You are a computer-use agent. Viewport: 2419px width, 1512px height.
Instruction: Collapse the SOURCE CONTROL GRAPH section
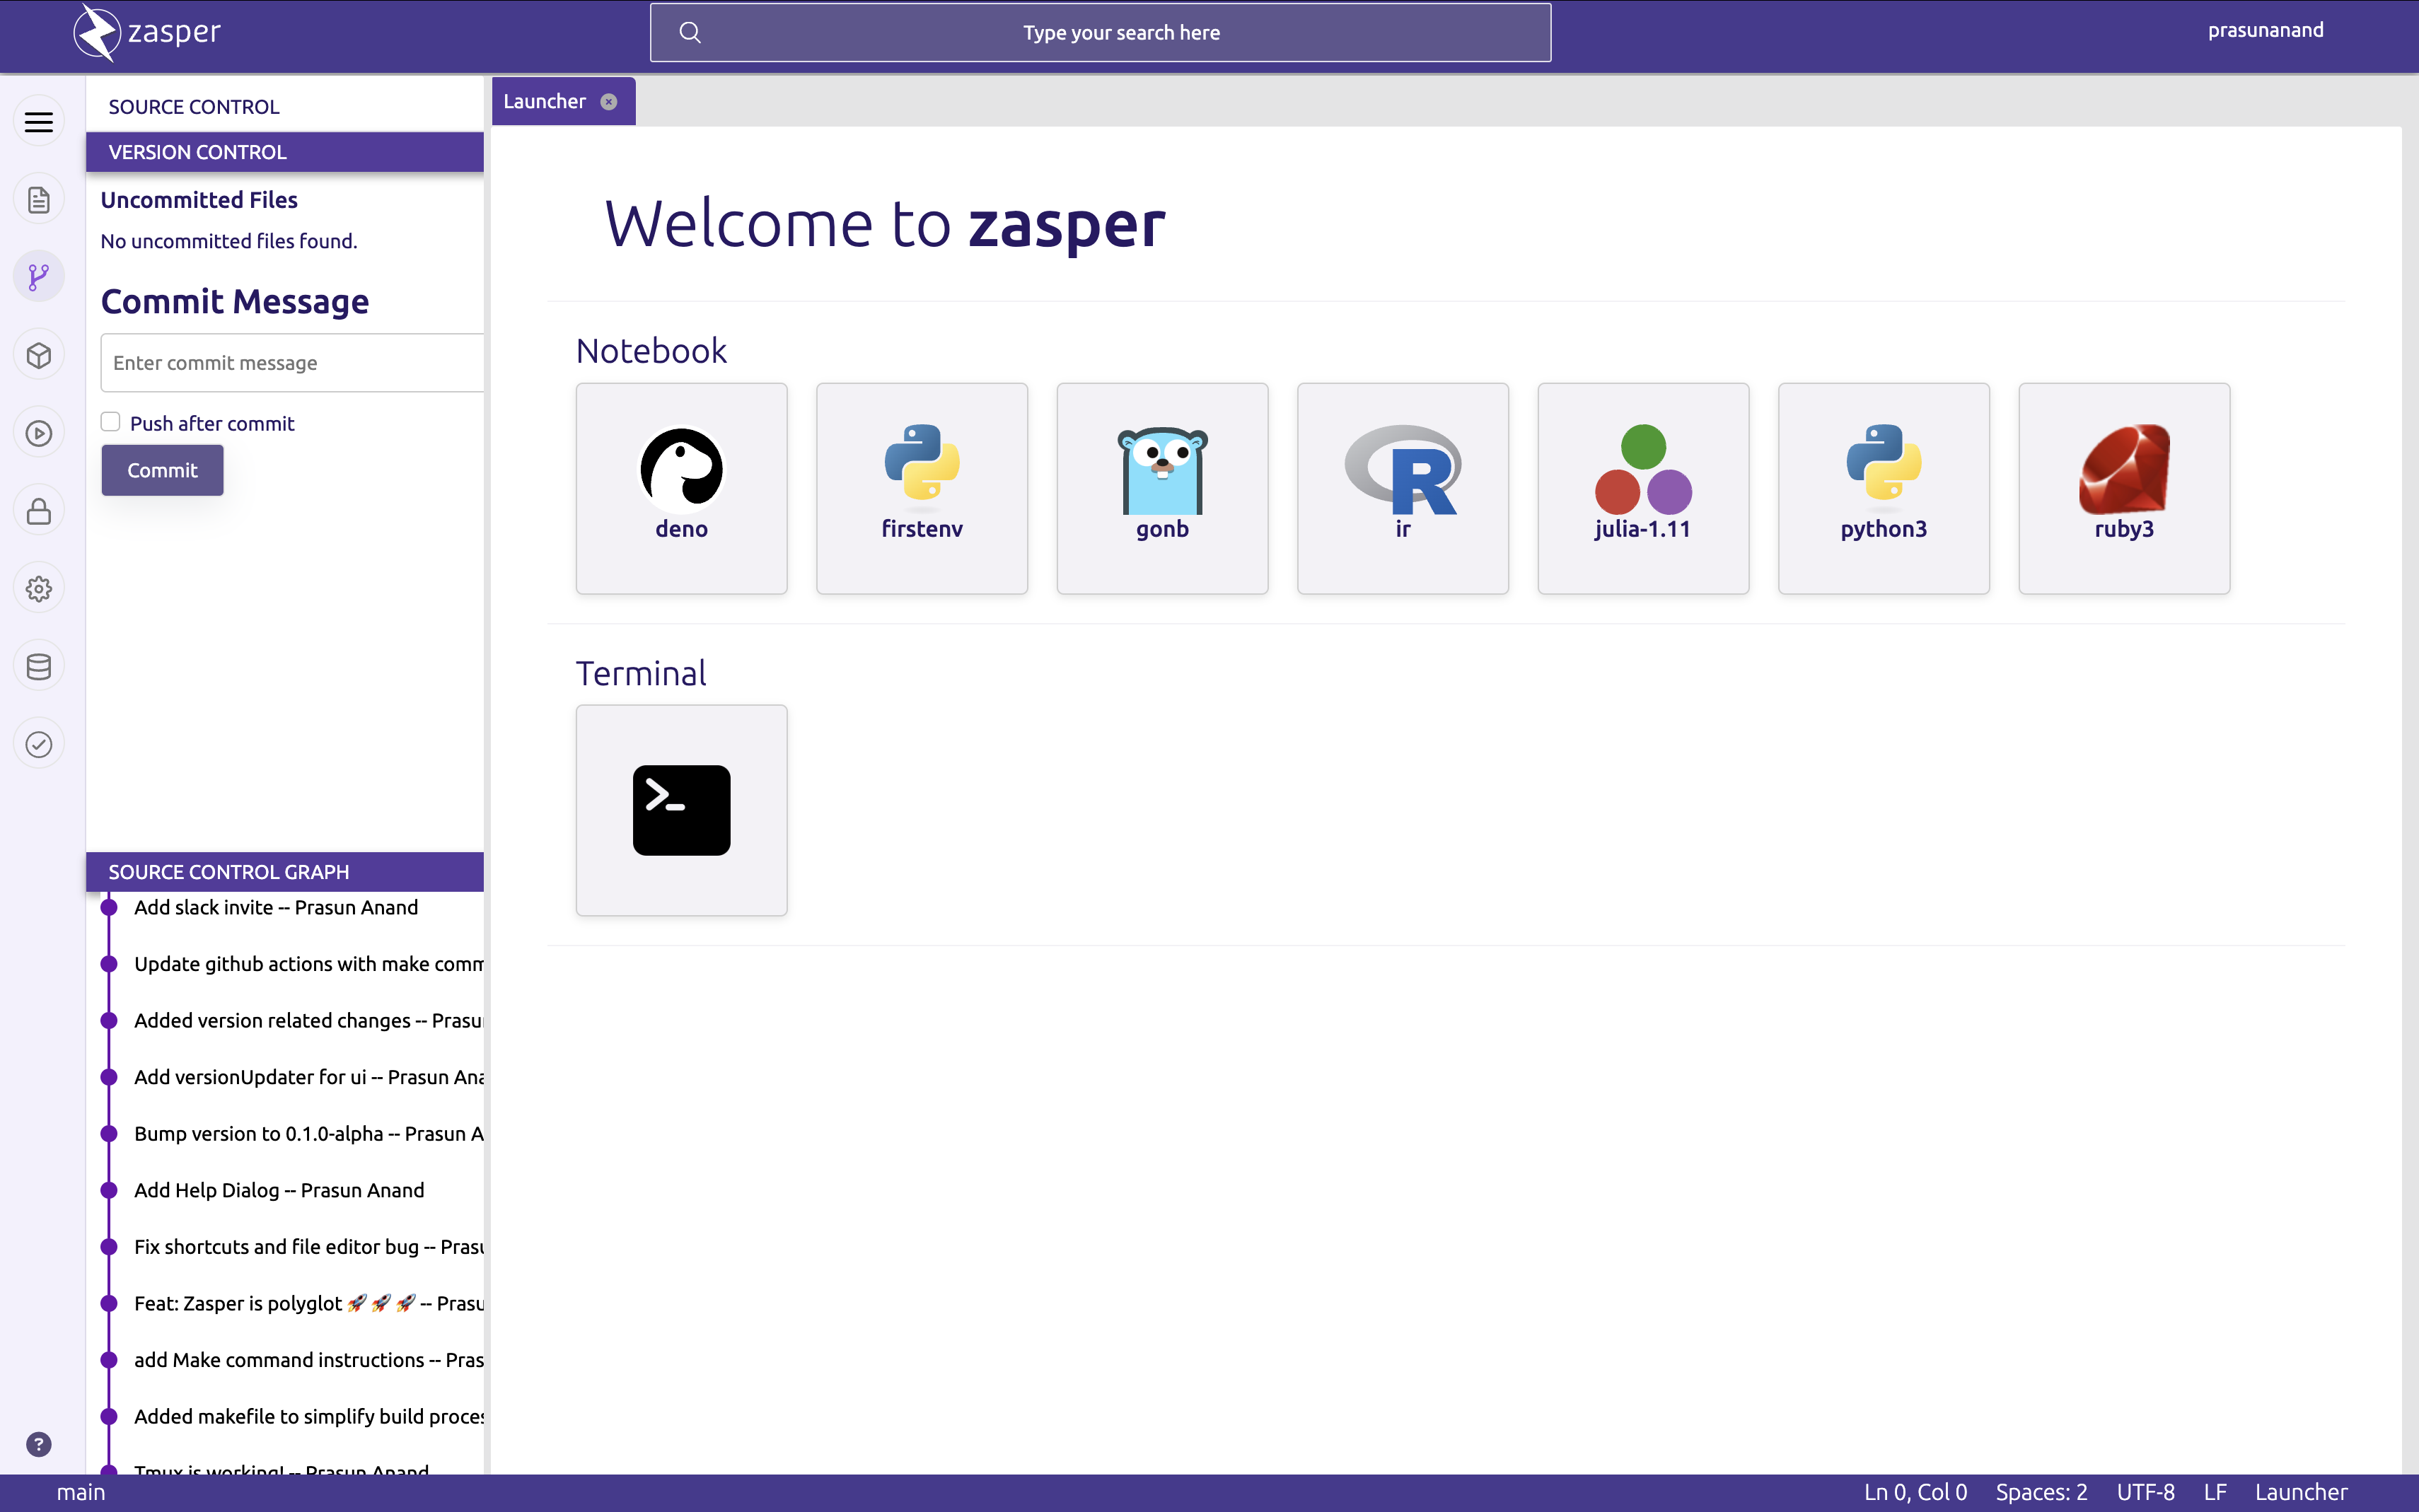point(285,872)
